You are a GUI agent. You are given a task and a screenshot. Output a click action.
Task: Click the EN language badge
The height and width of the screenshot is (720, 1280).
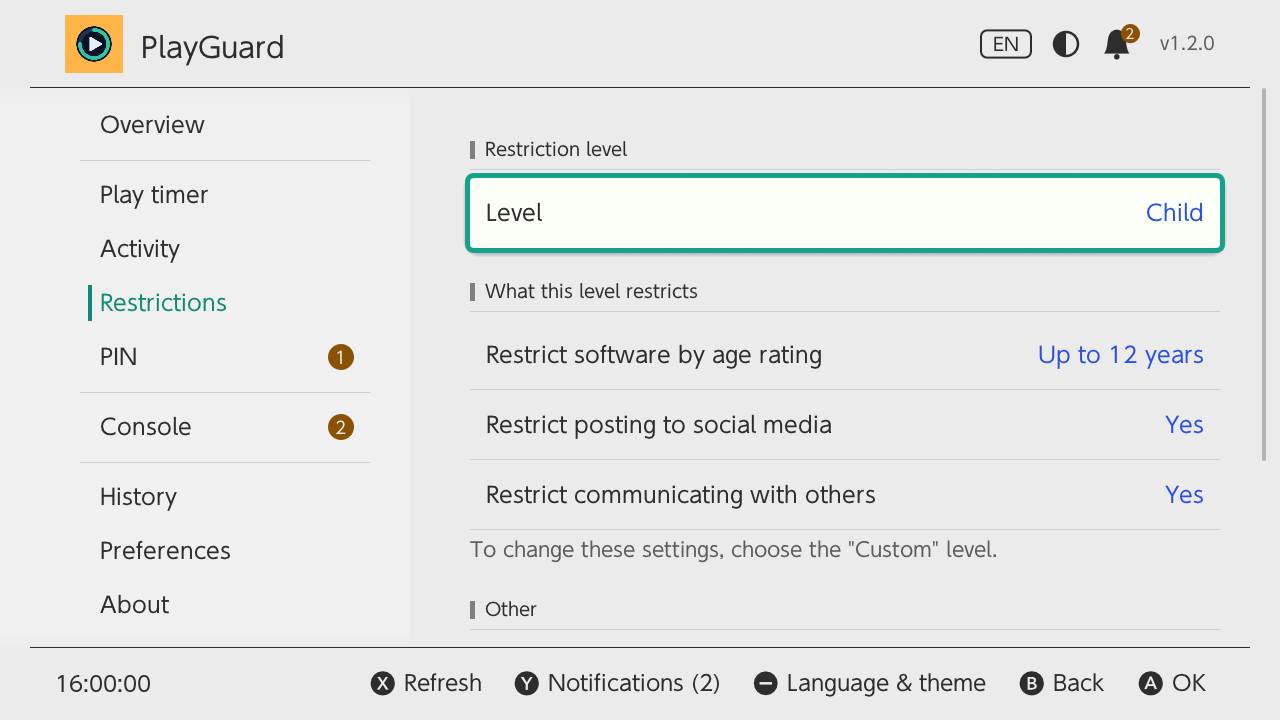tap(1006, 44)
